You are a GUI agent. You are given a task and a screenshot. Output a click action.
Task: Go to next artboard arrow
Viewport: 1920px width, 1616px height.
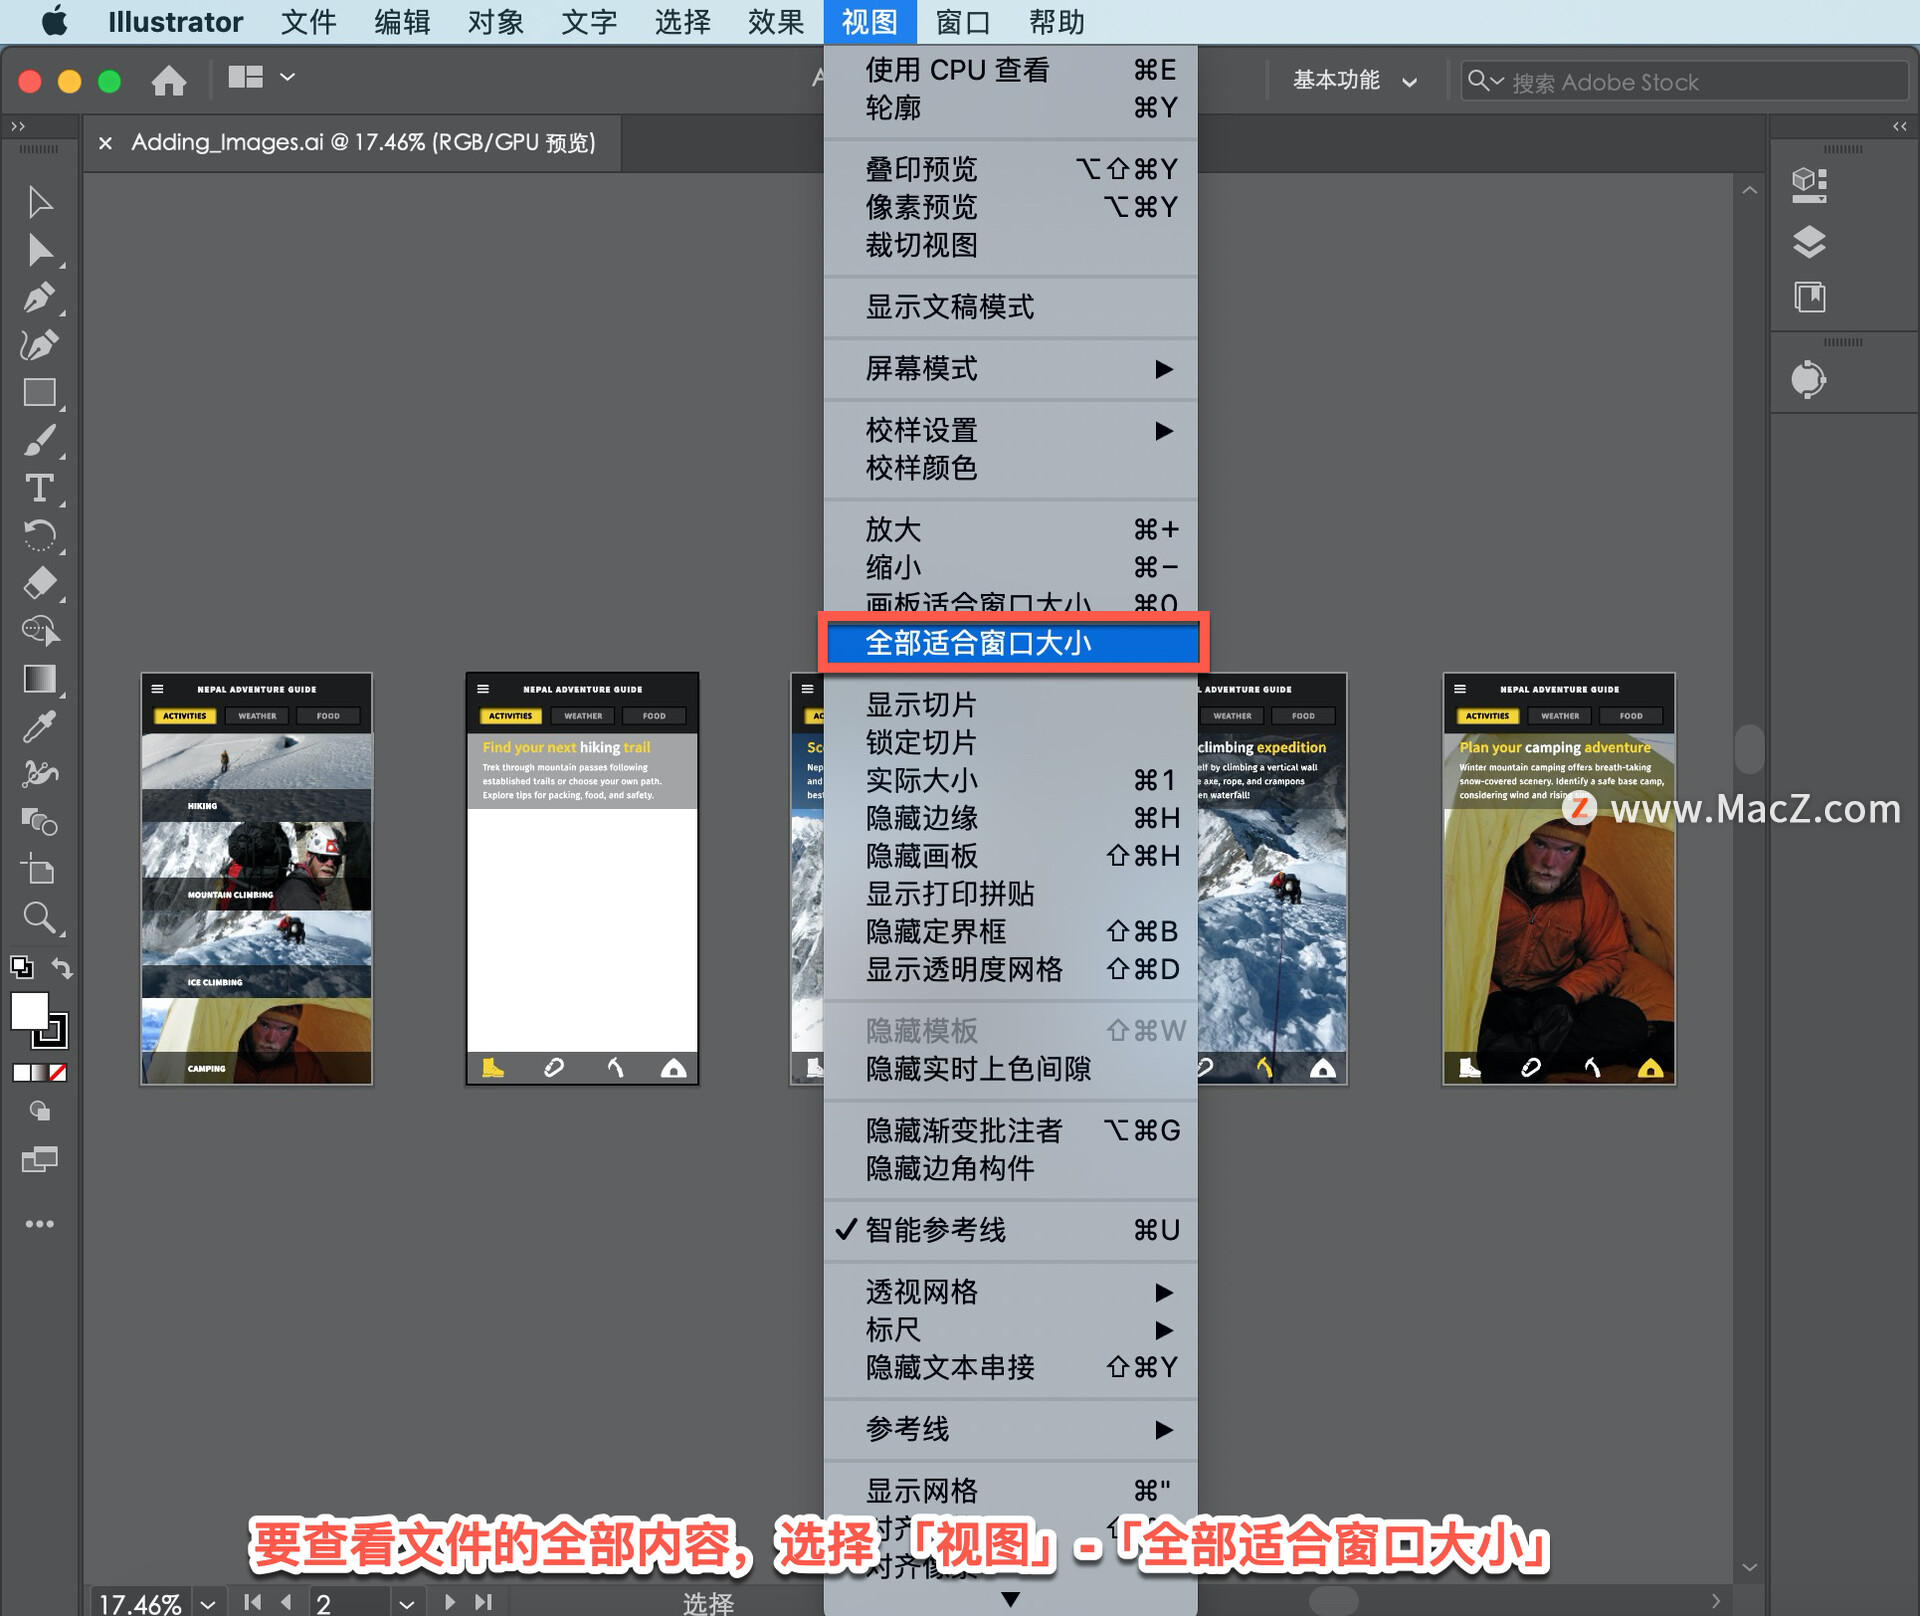[449, 1602]
